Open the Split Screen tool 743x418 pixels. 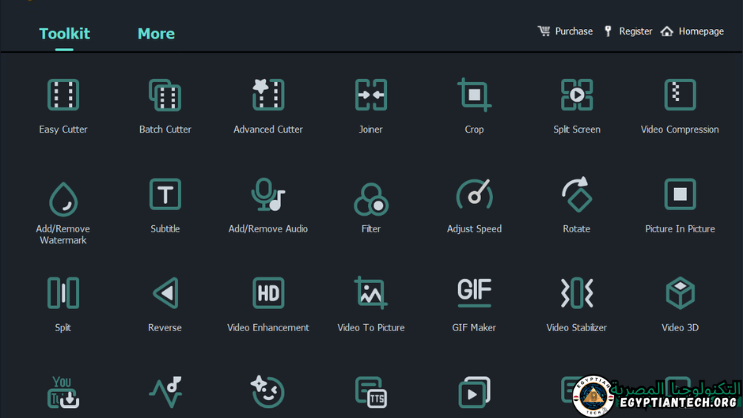click(577, 96)
